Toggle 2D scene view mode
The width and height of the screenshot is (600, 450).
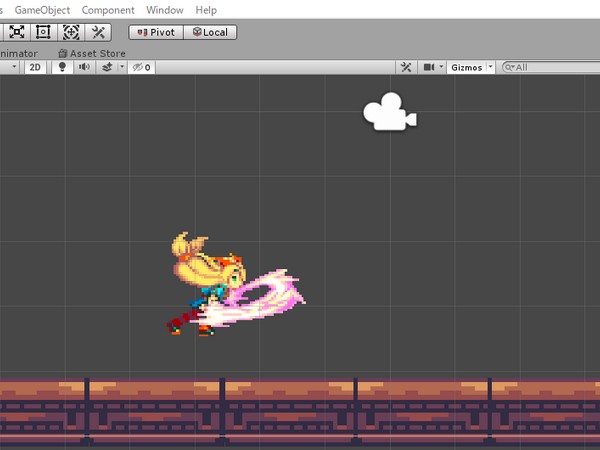click(35, 67)
